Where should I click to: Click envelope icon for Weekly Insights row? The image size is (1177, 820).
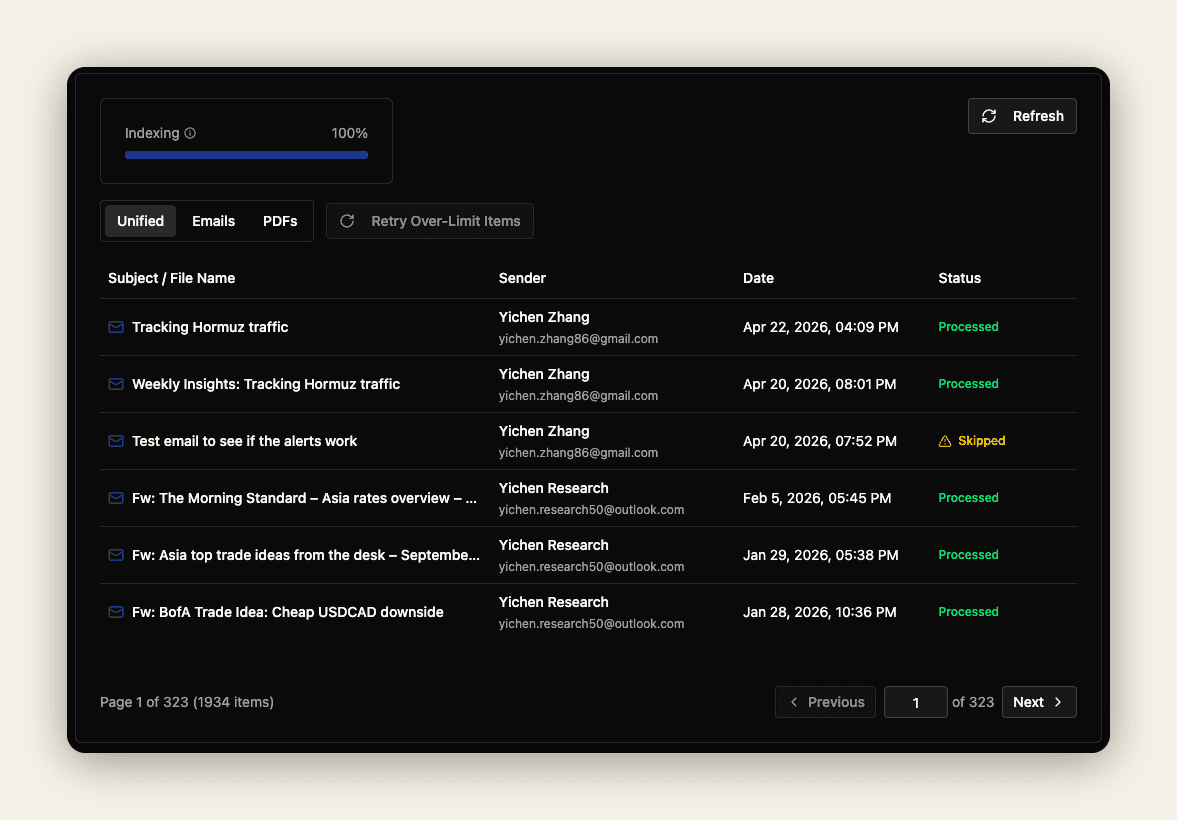116,384
